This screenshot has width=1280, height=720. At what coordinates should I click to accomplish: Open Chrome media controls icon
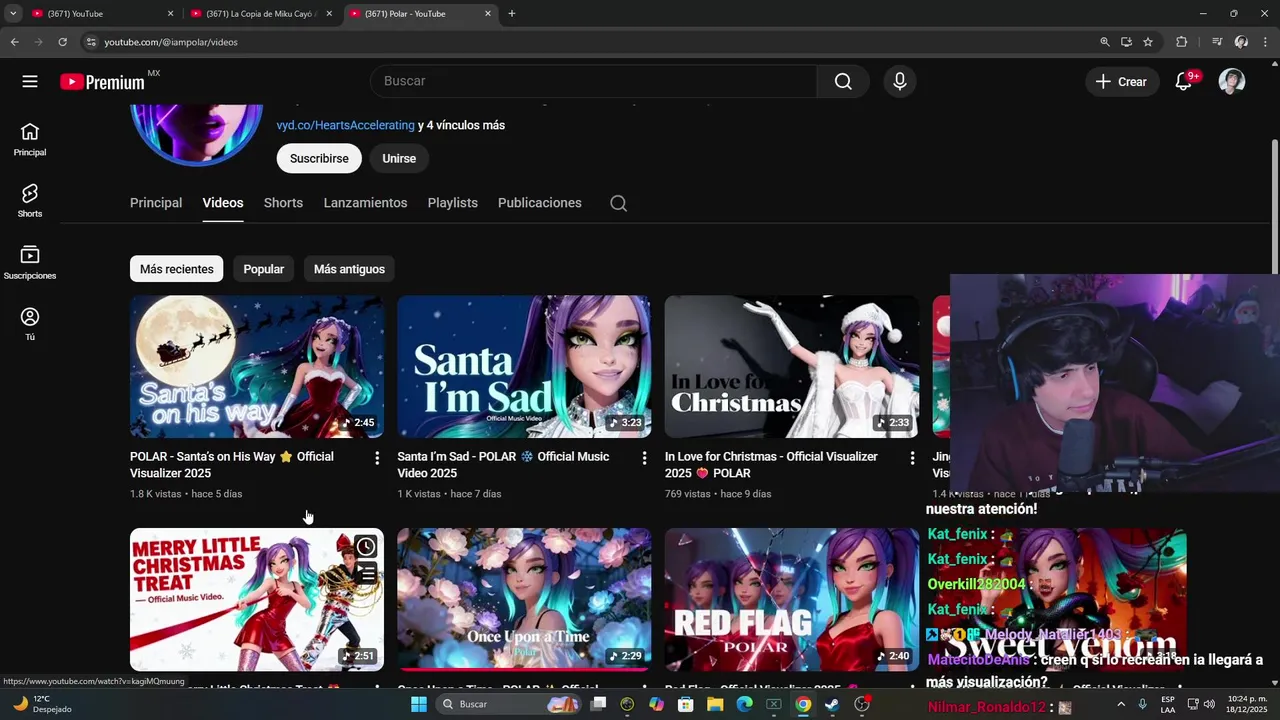tap(1217, 42)
